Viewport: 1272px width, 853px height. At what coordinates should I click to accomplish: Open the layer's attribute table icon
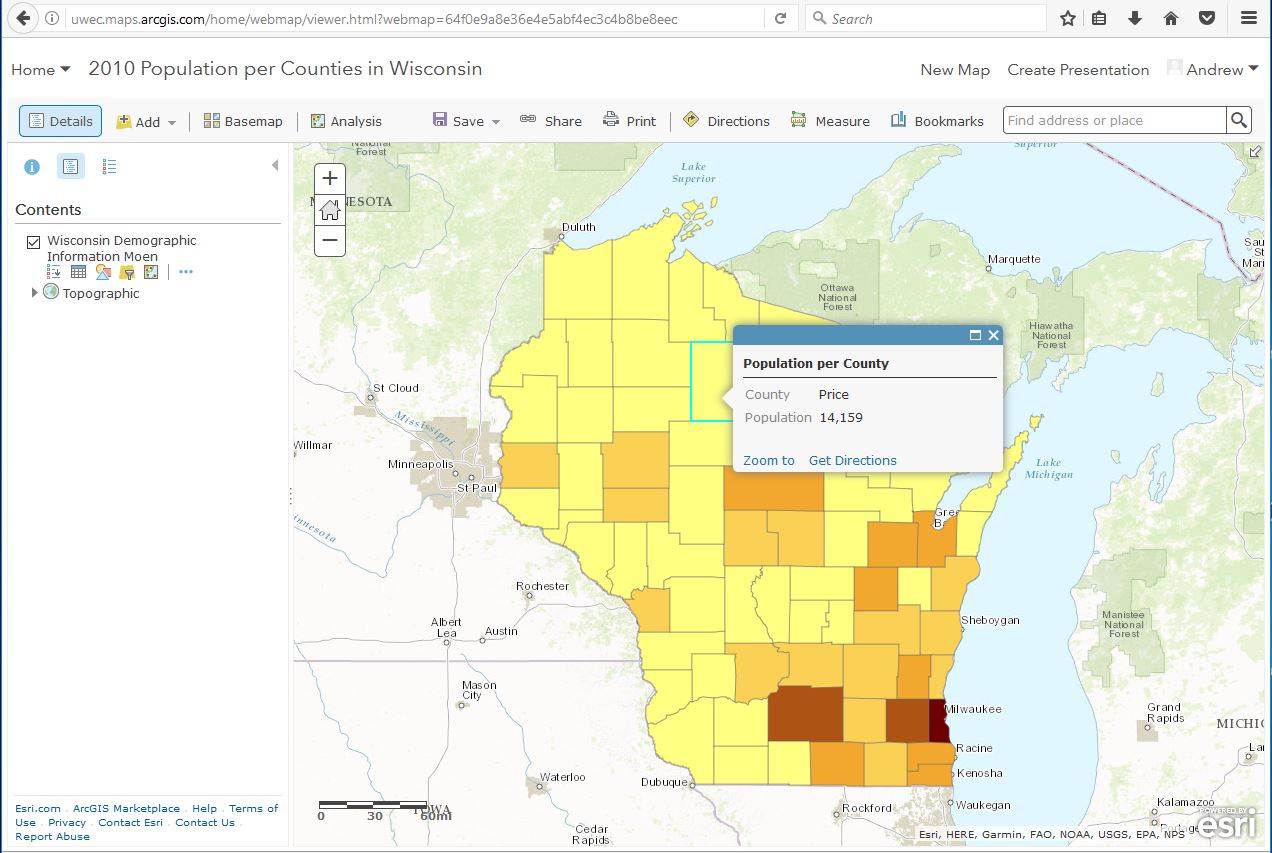(78, 272)
